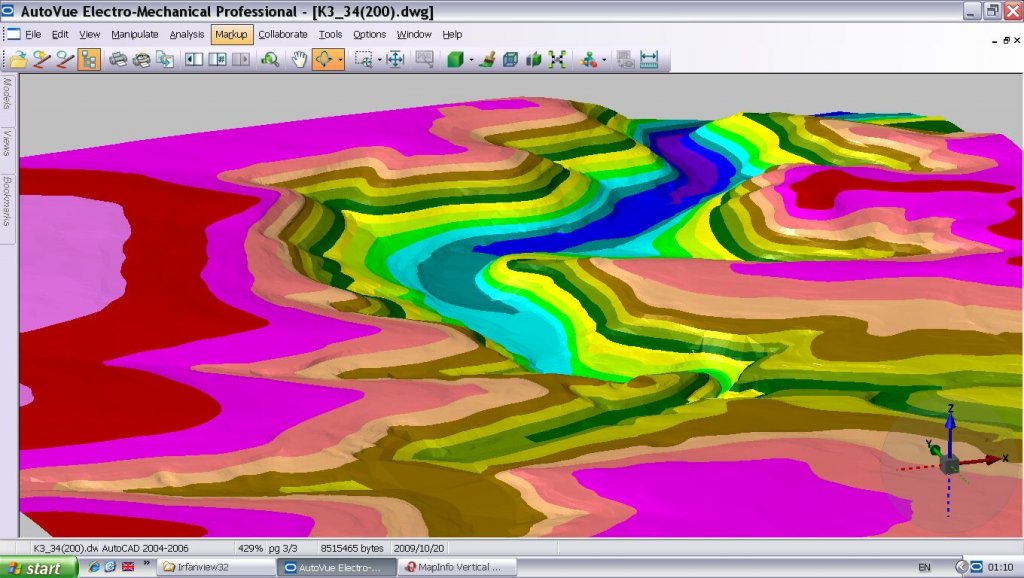Expand the rotate tool dropdown arrow
This screenshot has width=1024, height=578.
click(x=341, y=60)
